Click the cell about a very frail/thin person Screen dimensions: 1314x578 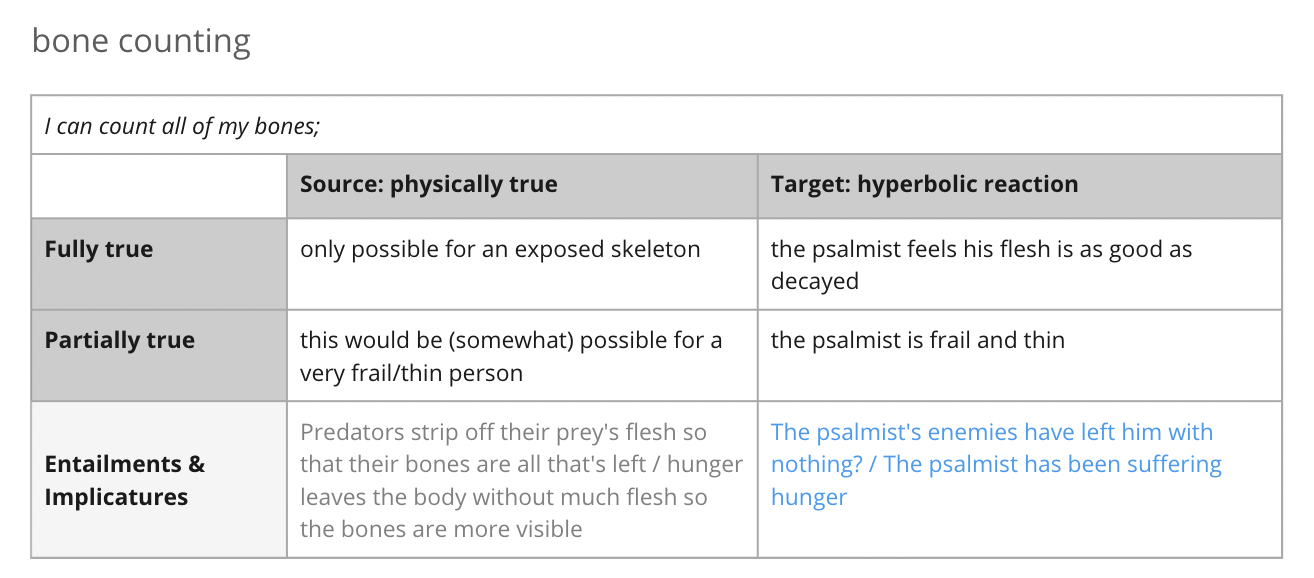(x=511, y=356)
